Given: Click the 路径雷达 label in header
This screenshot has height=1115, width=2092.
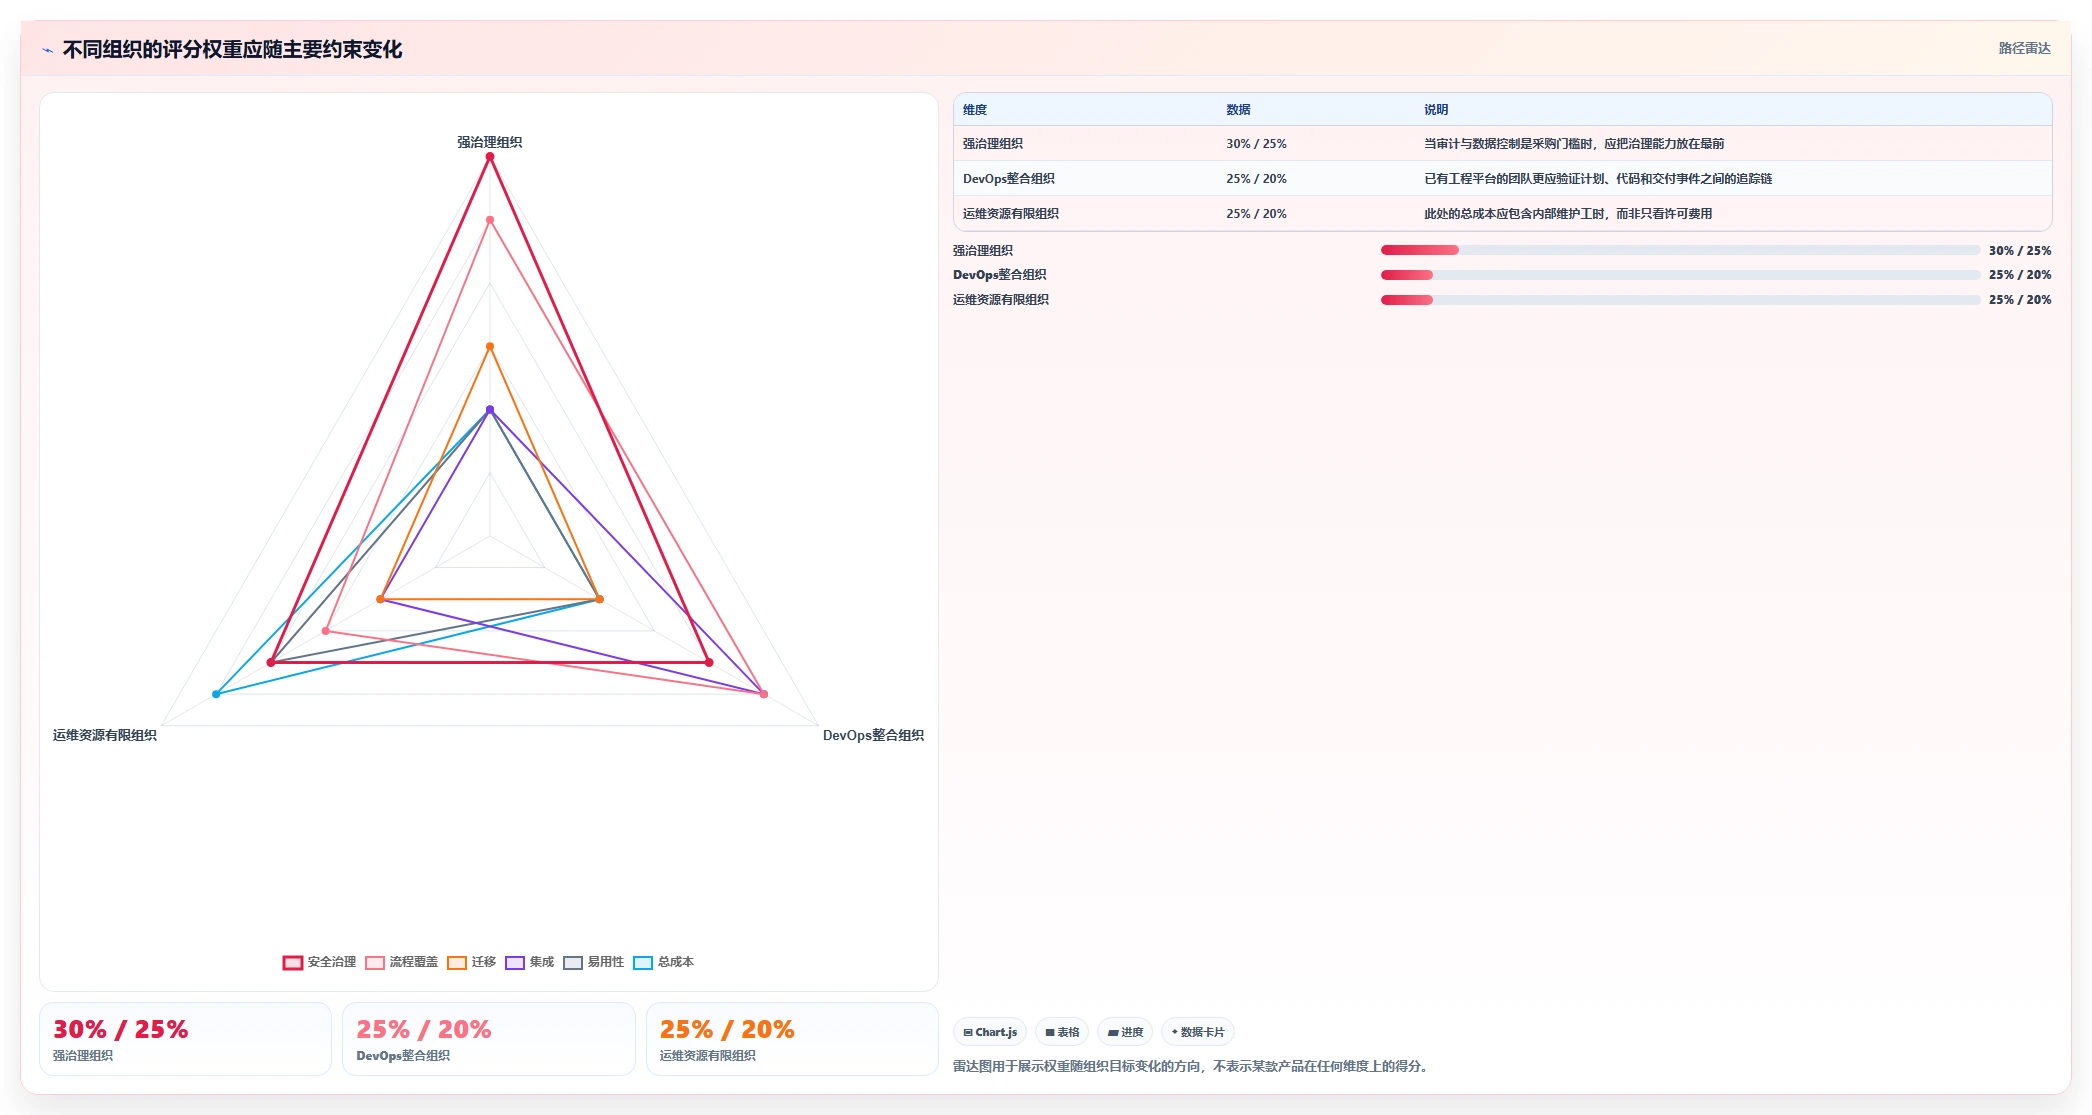Looking at the screenshot, I should tap(2024, 48).
